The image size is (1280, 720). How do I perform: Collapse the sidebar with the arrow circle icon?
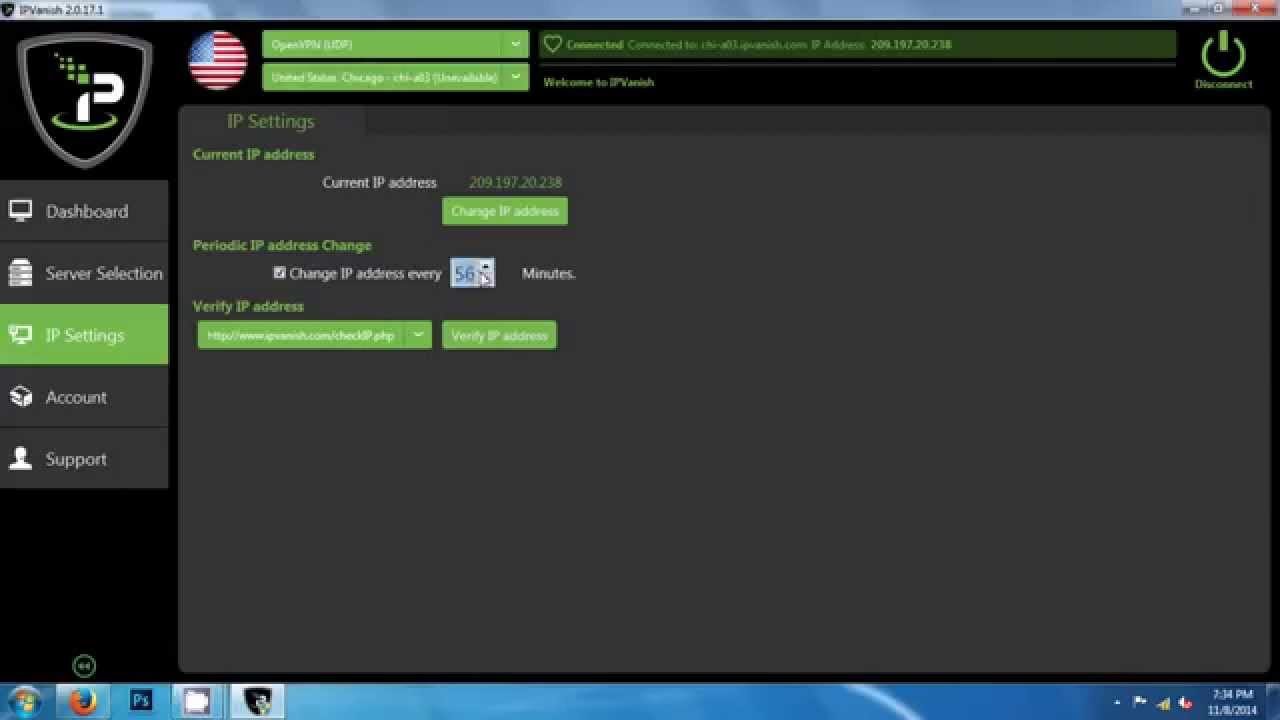click(84, 666)
